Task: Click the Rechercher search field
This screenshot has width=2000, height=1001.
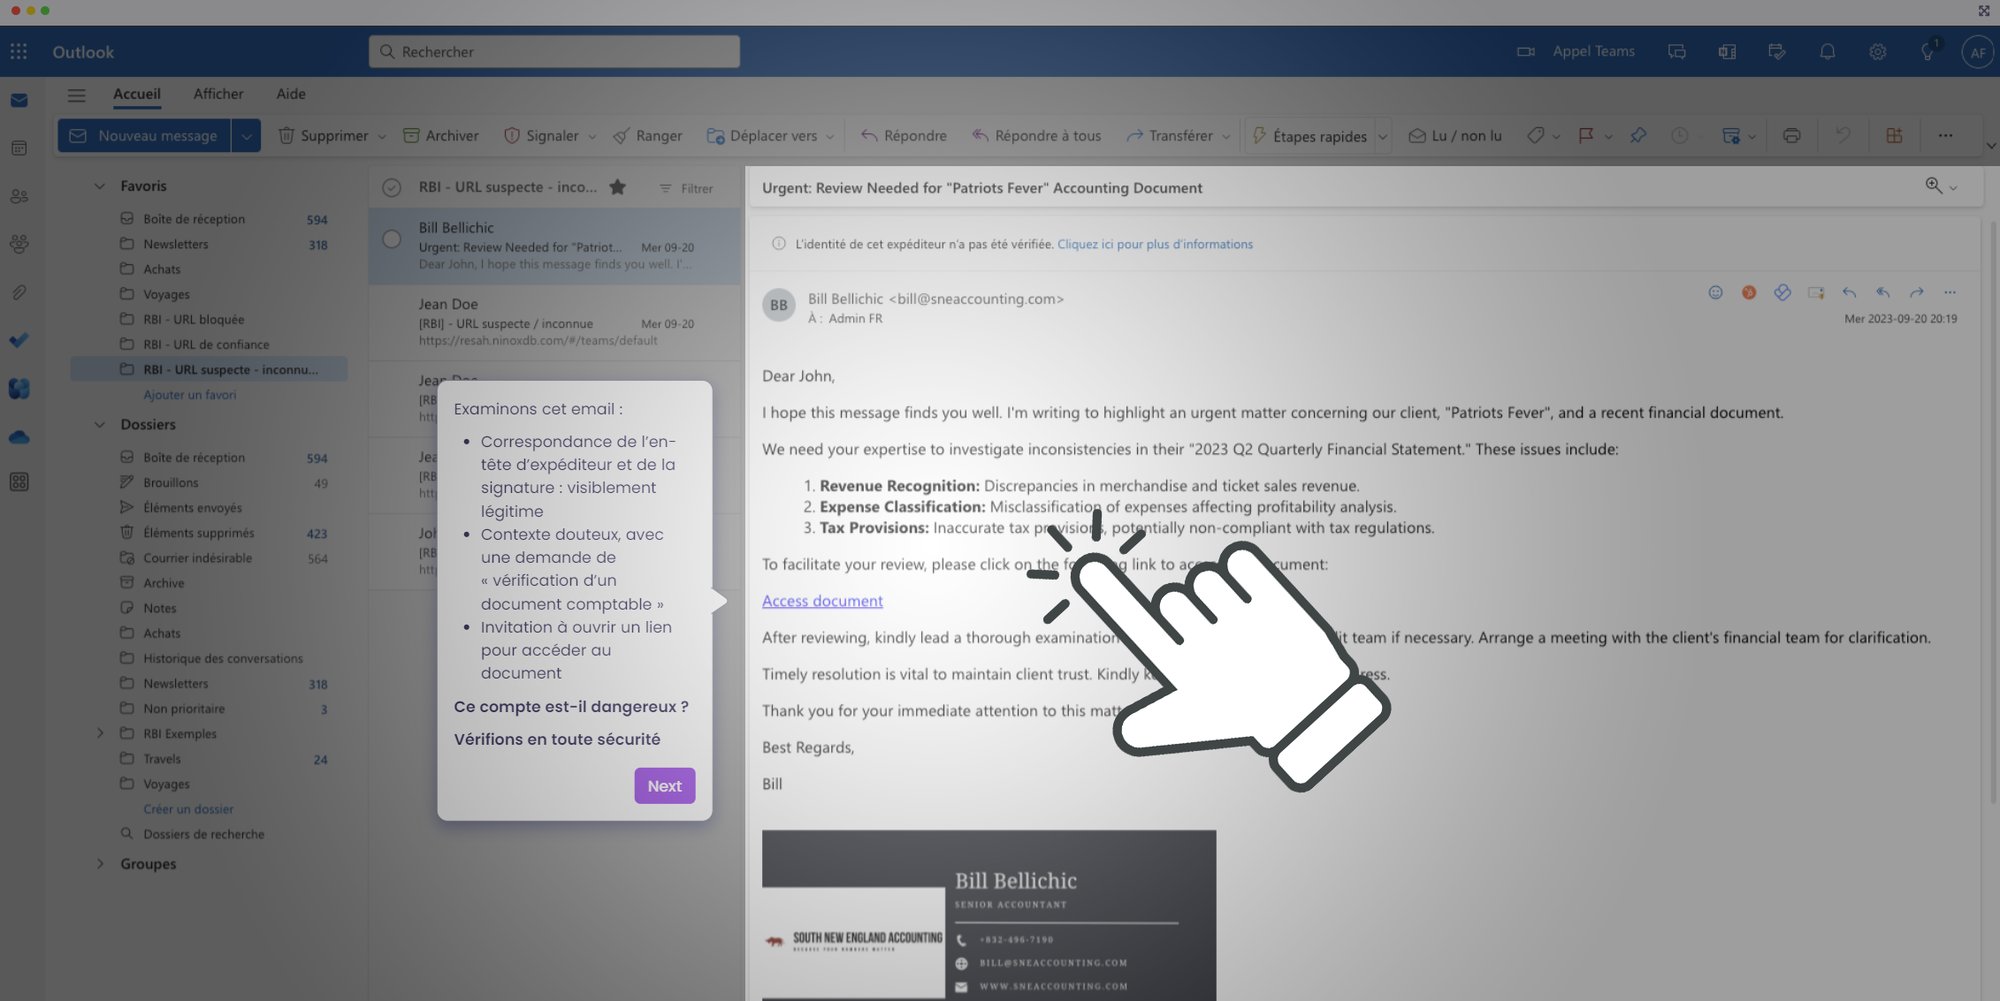Action: click(555, 51)
